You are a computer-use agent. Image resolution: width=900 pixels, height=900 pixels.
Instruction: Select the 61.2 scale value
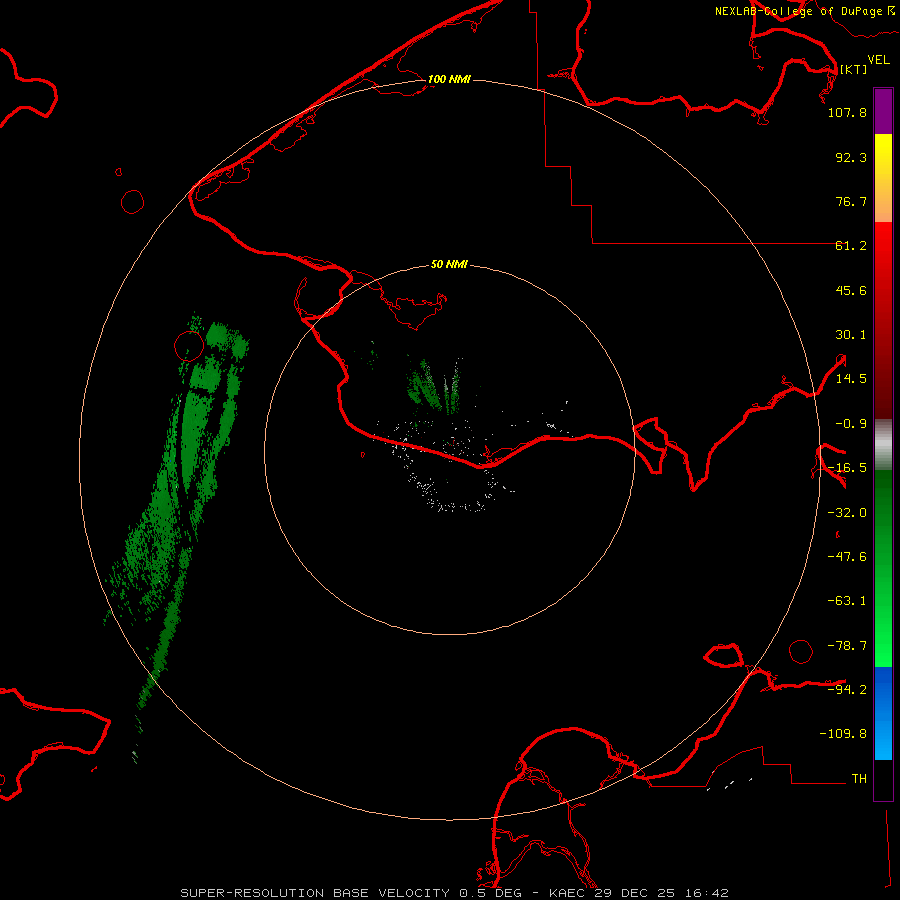point(851,246)
